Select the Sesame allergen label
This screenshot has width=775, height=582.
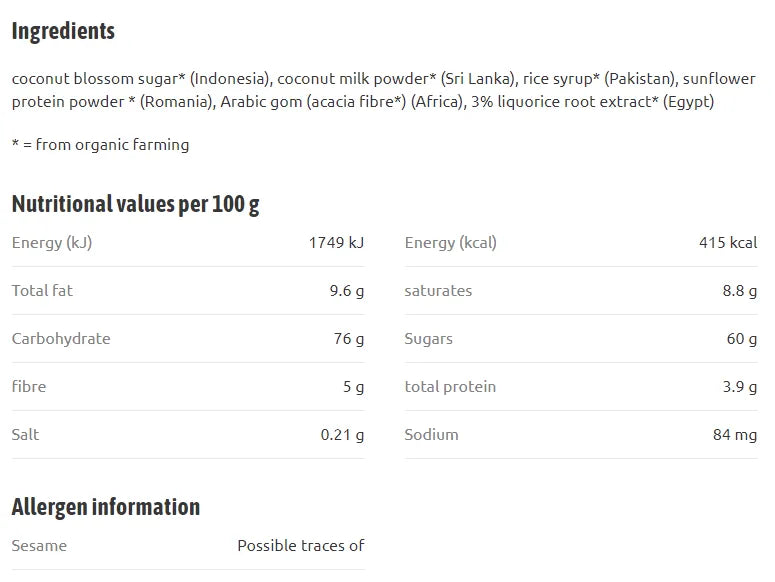coord(39,546)
